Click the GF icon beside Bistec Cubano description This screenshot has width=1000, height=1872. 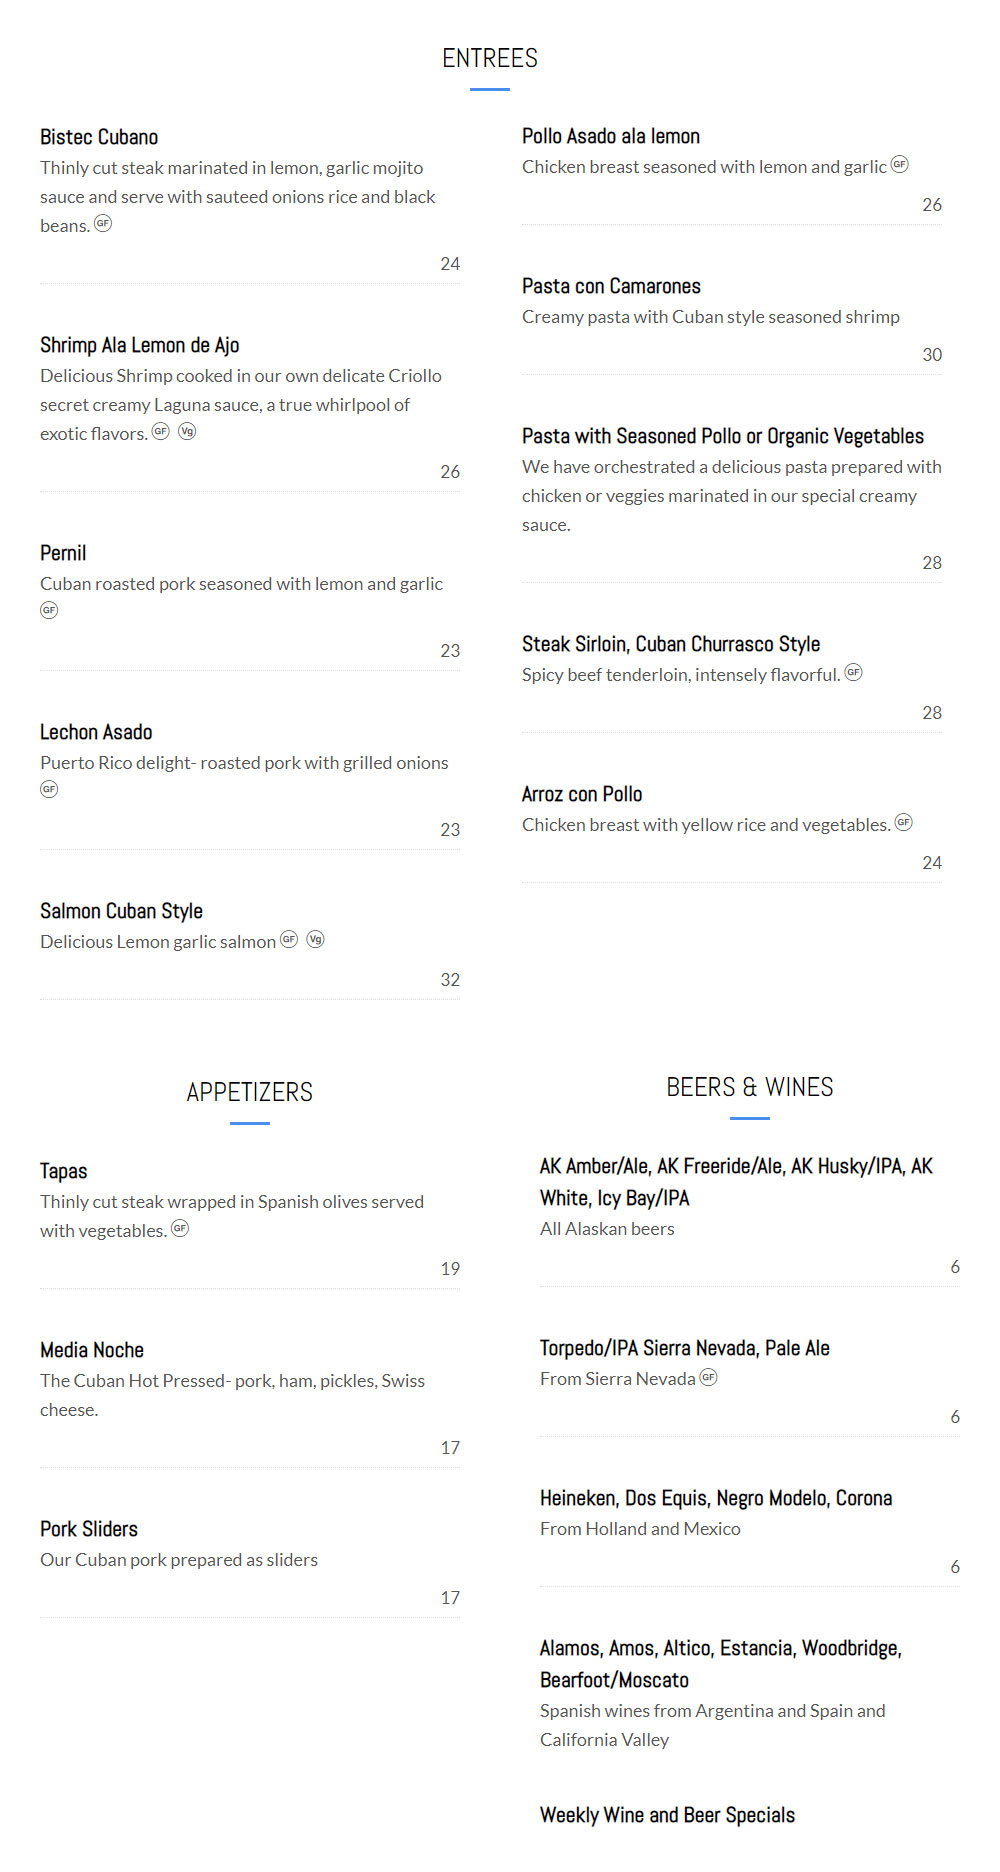(x=103, y=223)
